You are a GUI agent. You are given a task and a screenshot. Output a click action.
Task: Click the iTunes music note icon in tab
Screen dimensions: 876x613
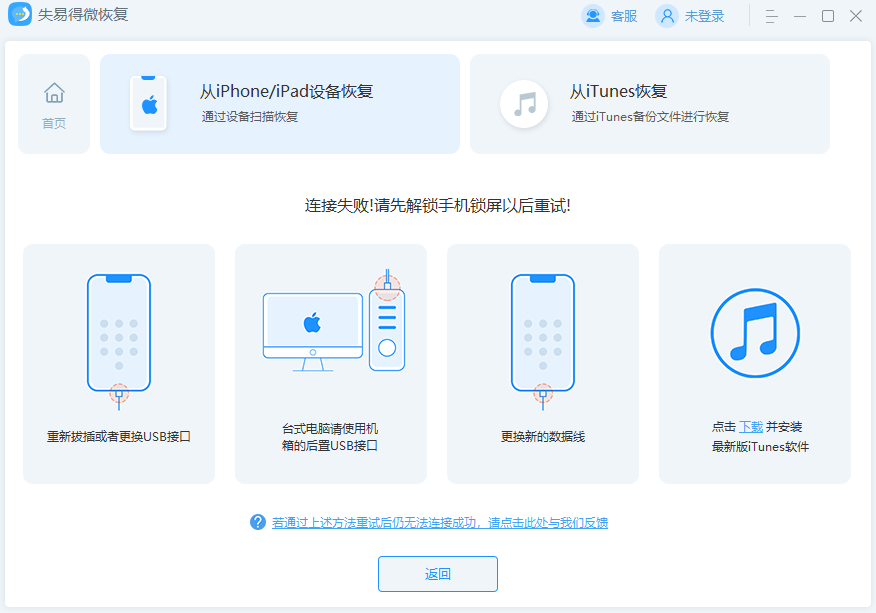click(524, 104)
